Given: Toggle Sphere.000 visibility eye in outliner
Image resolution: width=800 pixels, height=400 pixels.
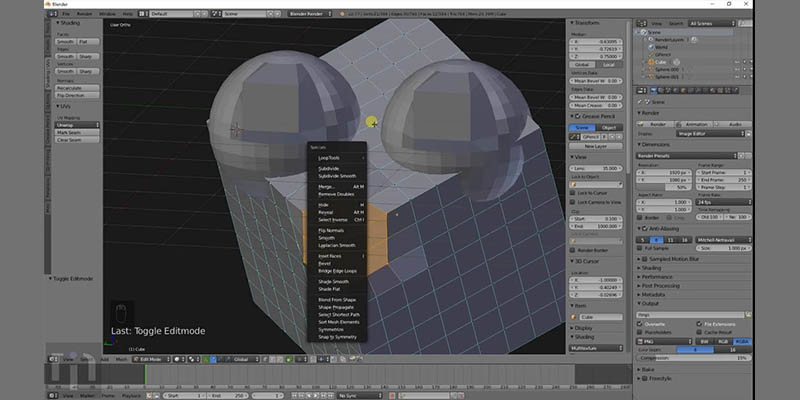Looking at the screenshot, I should [737, 69].
